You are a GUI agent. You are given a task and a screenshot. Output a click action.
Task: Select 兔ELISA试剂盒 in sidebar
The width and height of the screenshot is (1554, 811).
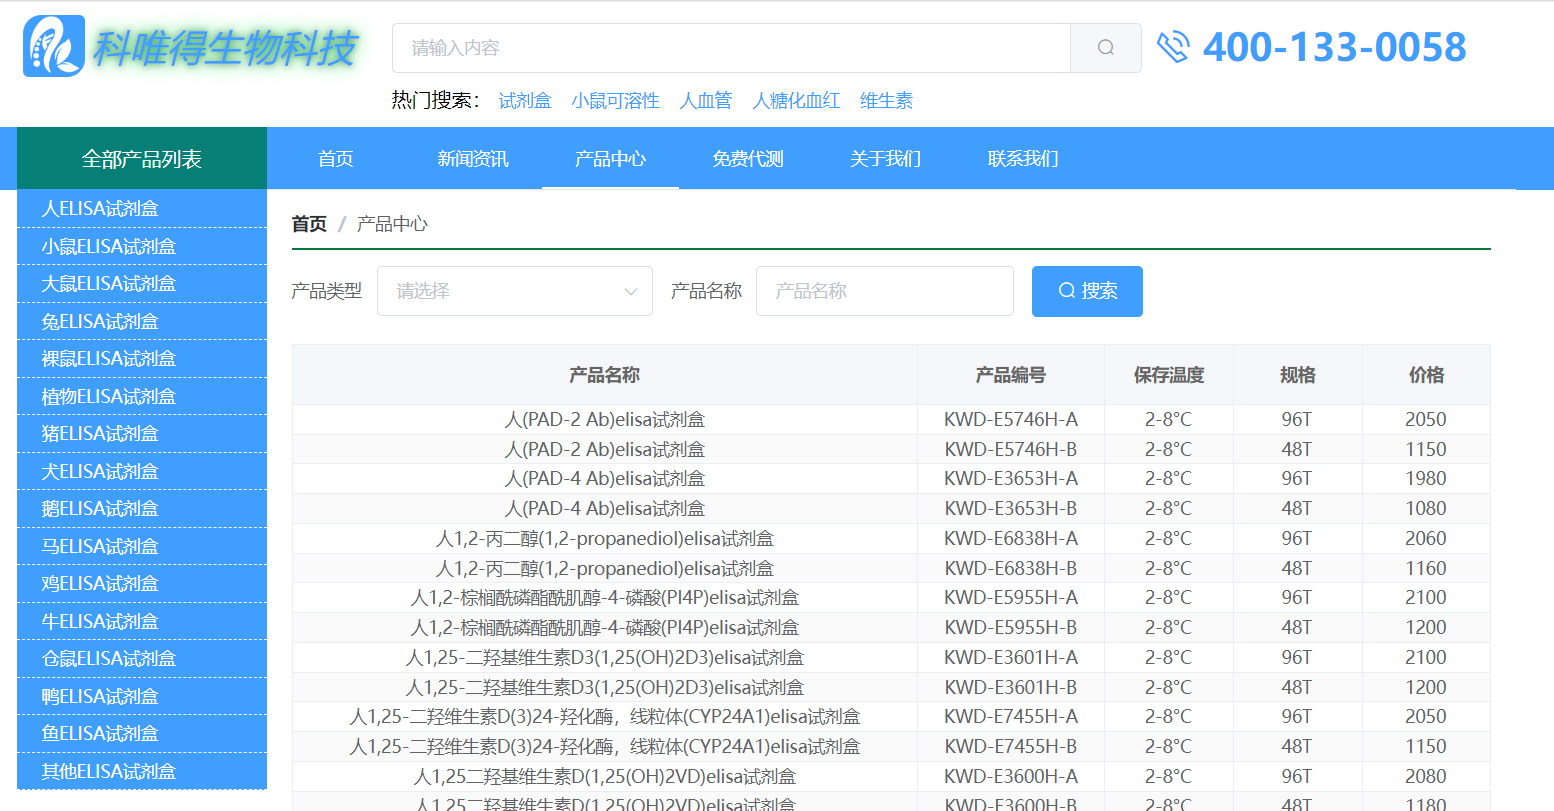point(142,321)
